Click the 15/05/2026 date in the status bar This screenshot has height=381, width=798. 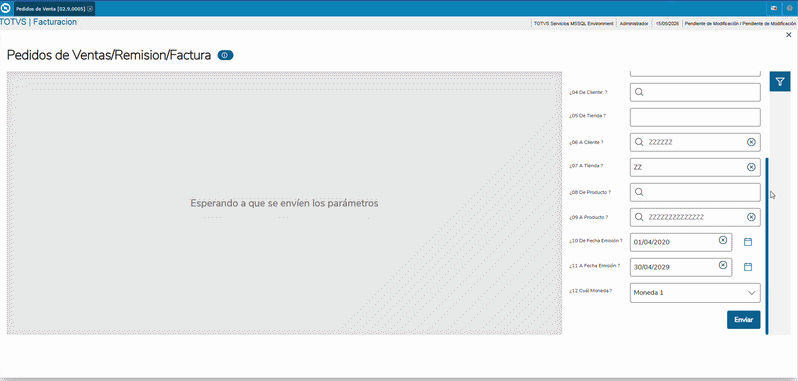point(667,23)
